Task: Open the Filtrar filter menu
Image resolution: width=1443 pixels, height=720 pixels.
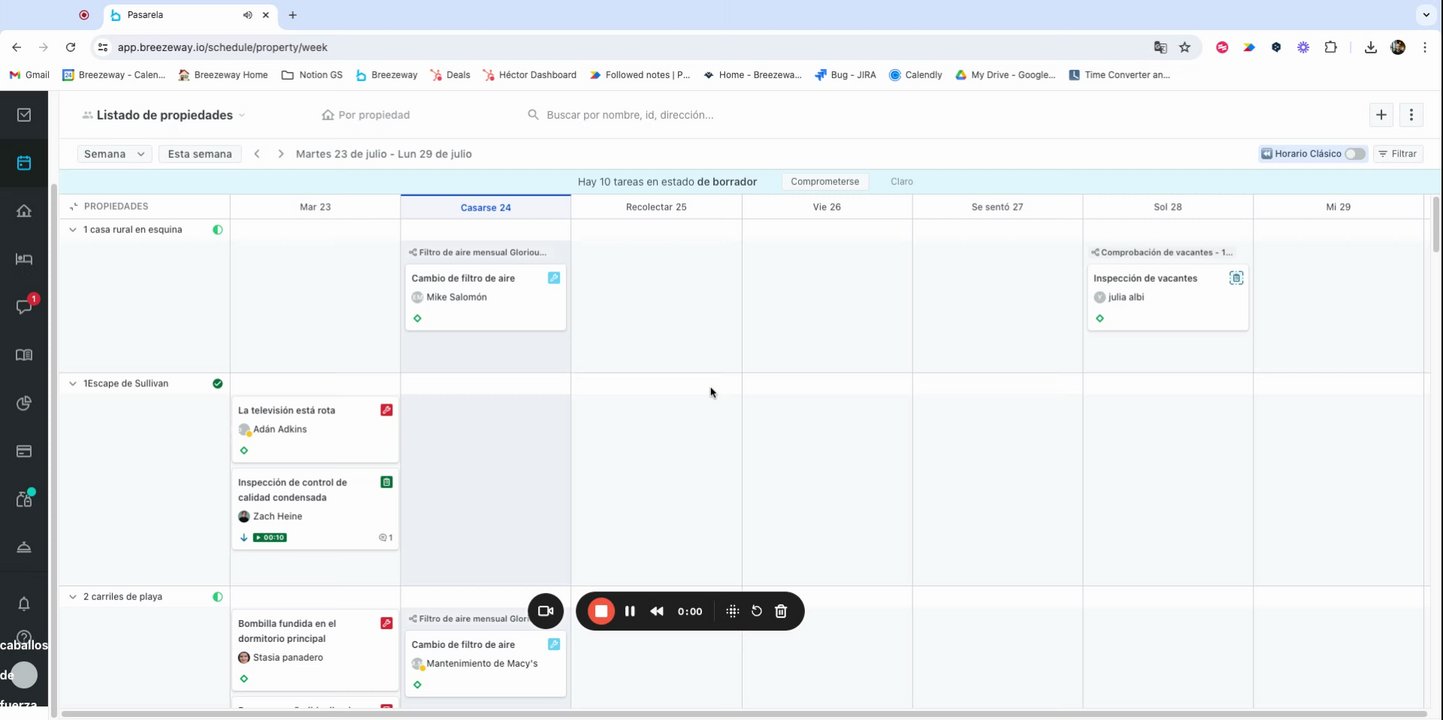Action: [1398, 154]
